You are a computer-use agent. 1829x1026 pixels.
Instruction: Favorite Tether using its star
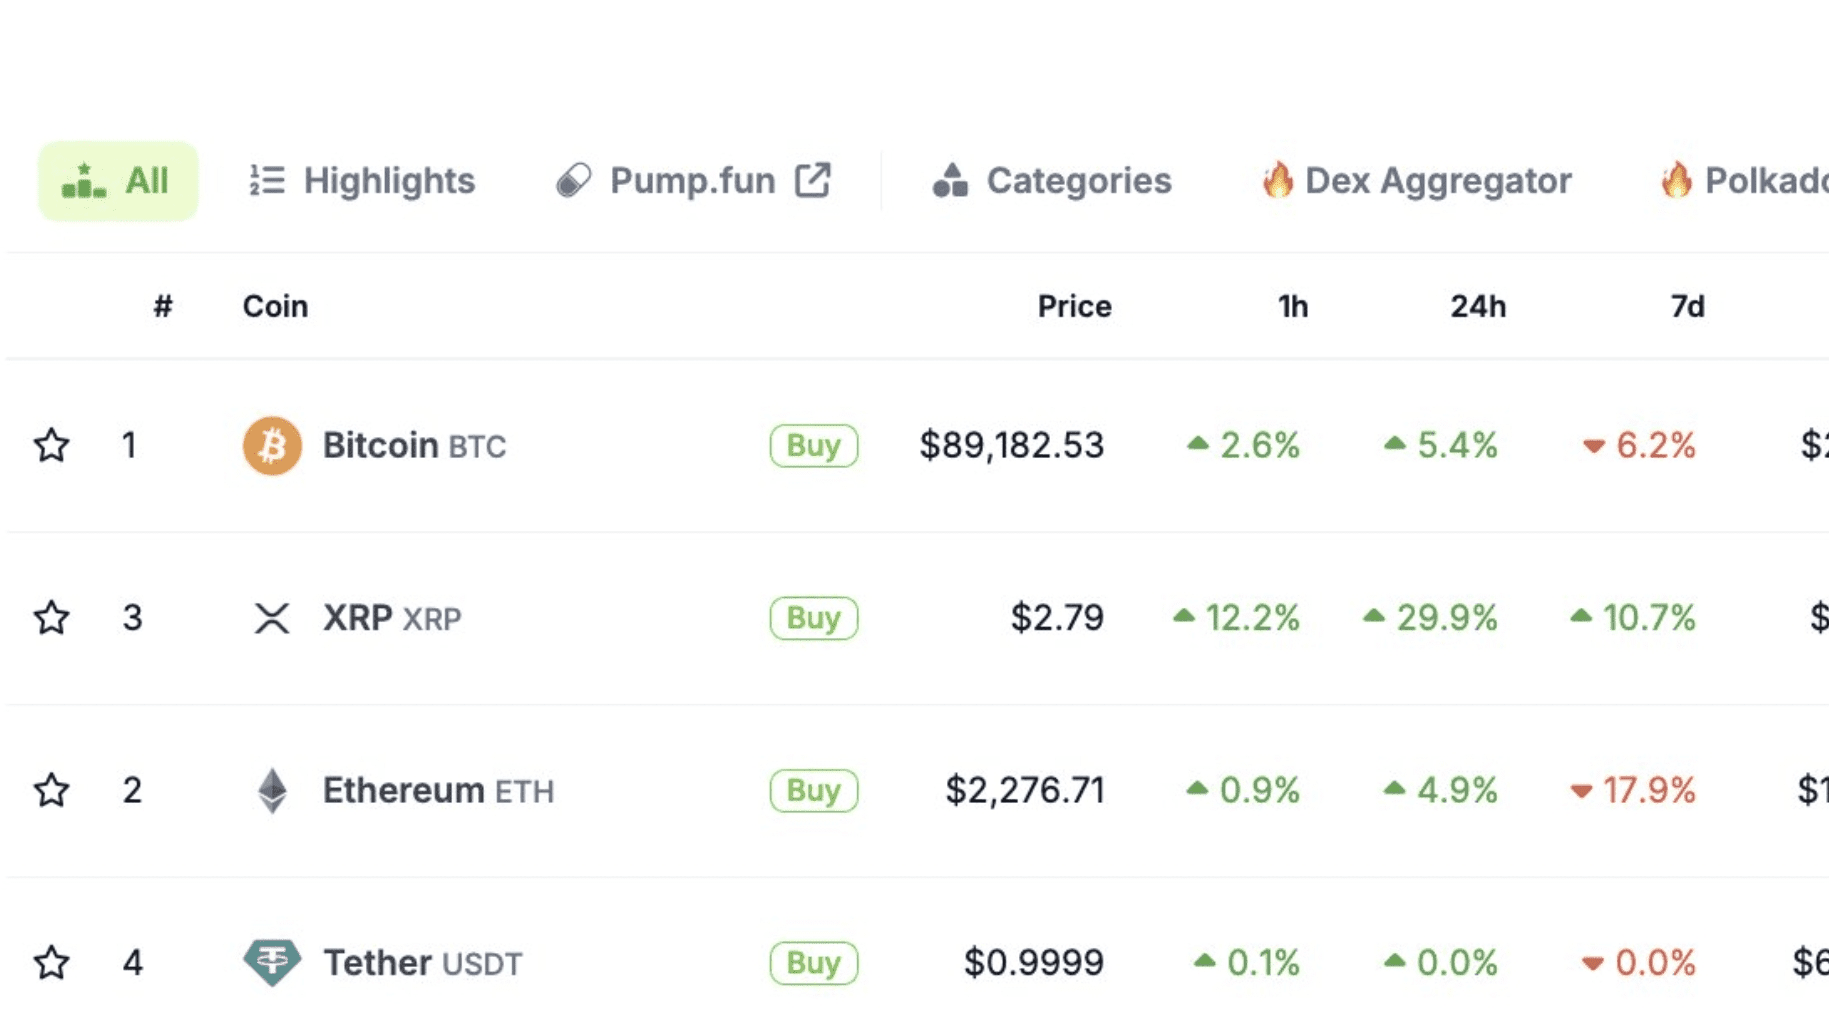click(52, 962)
